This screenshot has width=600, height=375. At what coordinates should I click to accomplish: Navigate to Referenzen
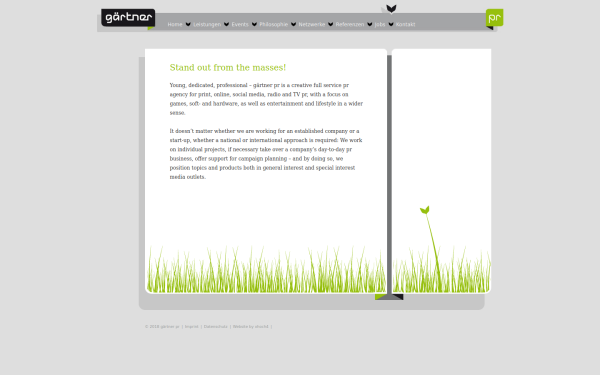pos(350,24)
